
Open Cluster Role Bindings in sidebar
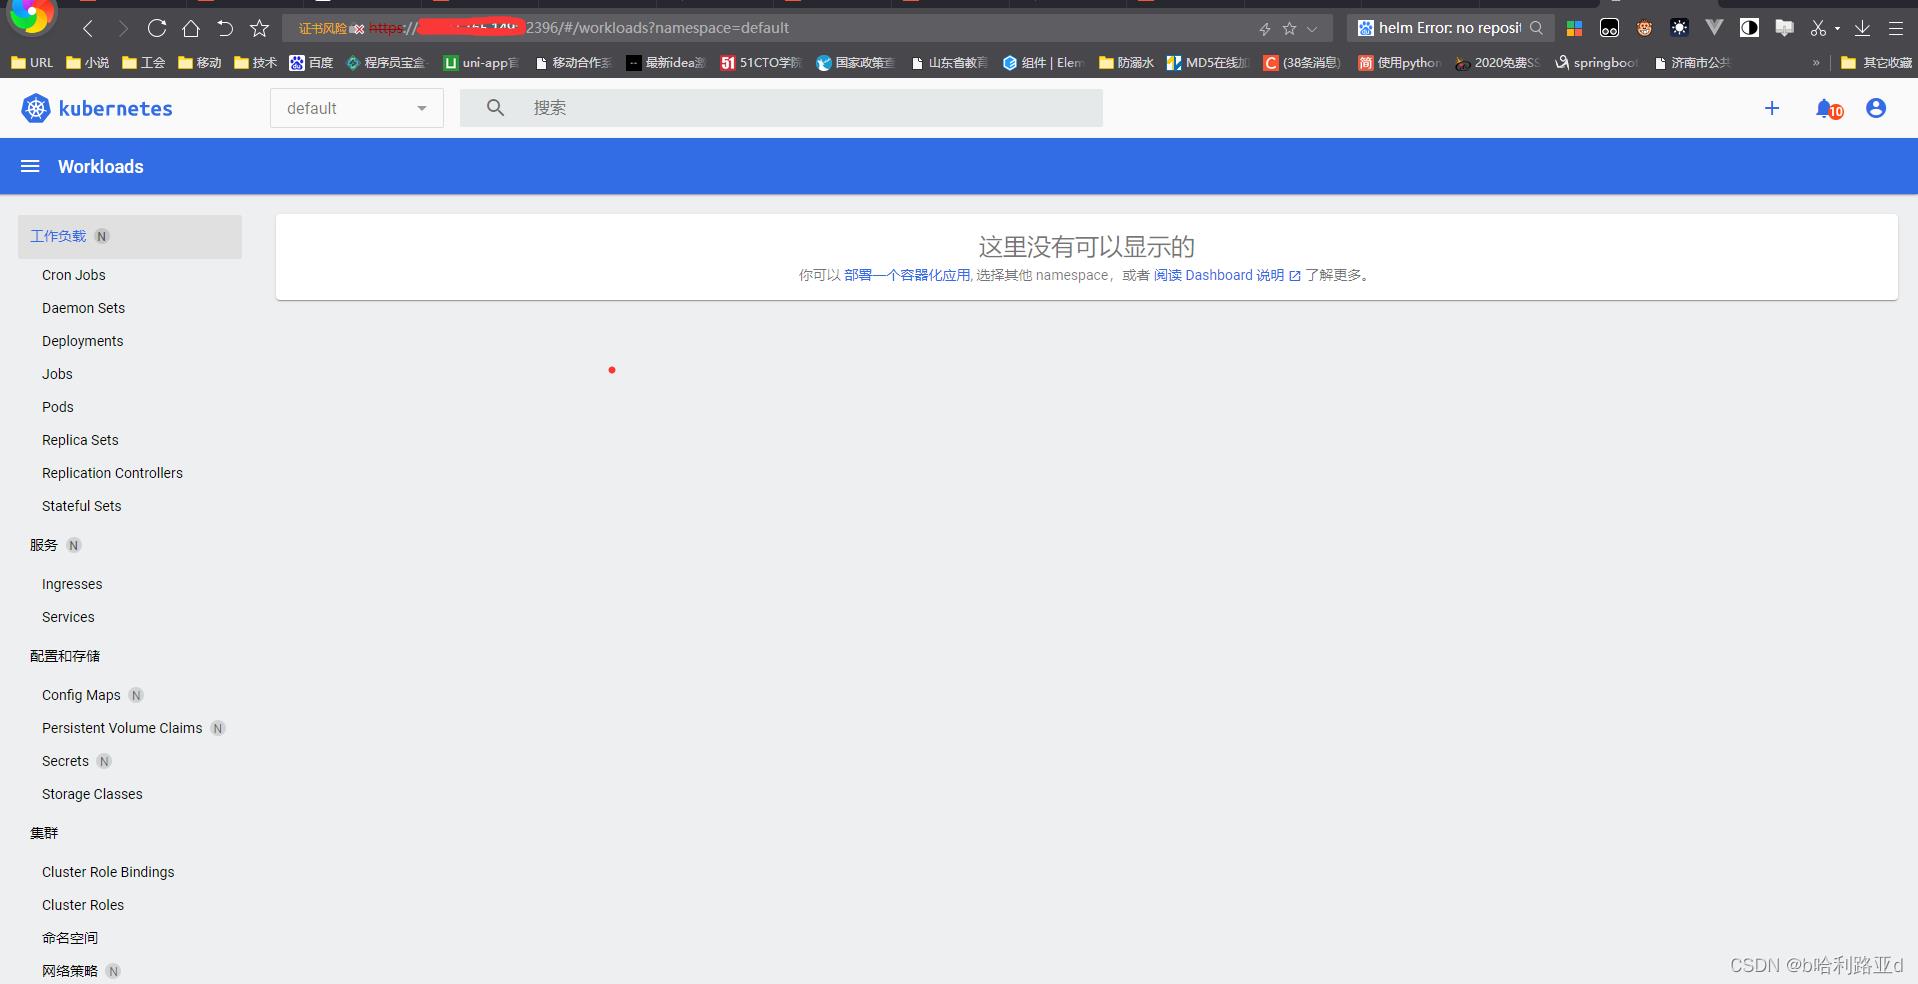pos(108,872)
